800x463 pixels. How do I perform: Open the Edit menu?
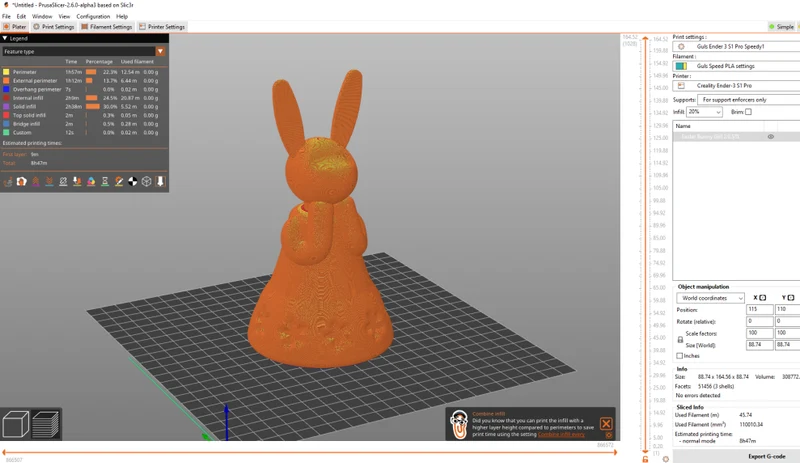point(21,16)
